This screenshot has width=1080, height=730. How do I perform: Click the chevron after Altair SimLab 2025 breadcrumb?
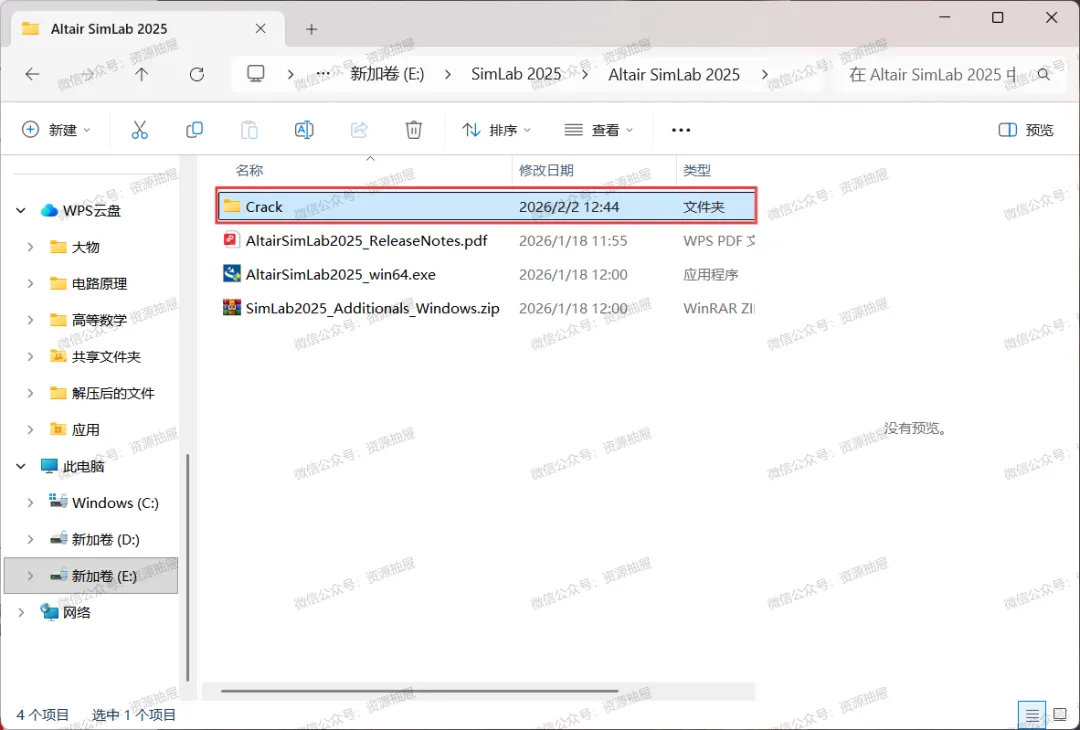[x=765, y=74]
